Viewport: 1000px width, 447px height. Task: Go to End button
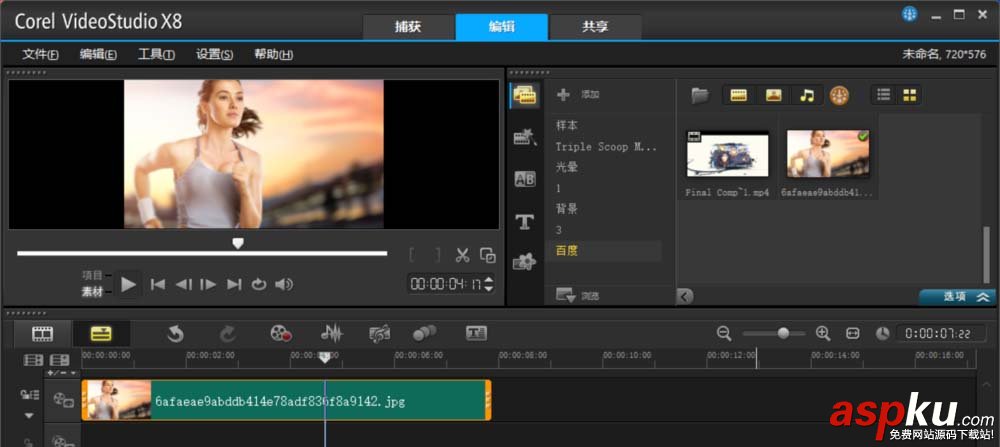pos(234,284)
